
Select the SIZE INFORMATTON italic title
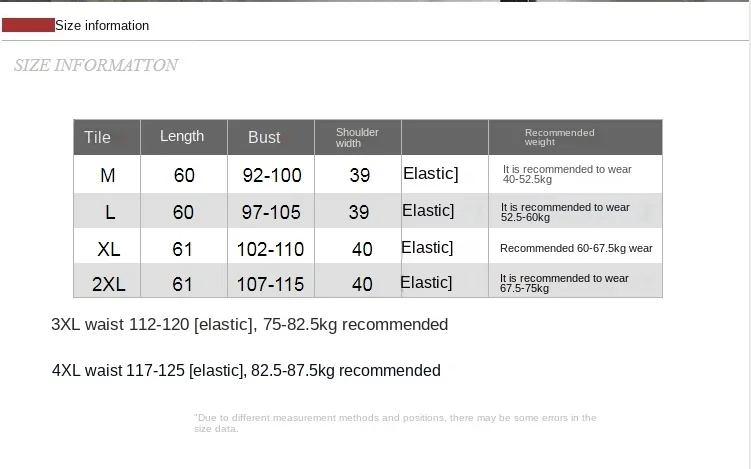pos(96,65)
